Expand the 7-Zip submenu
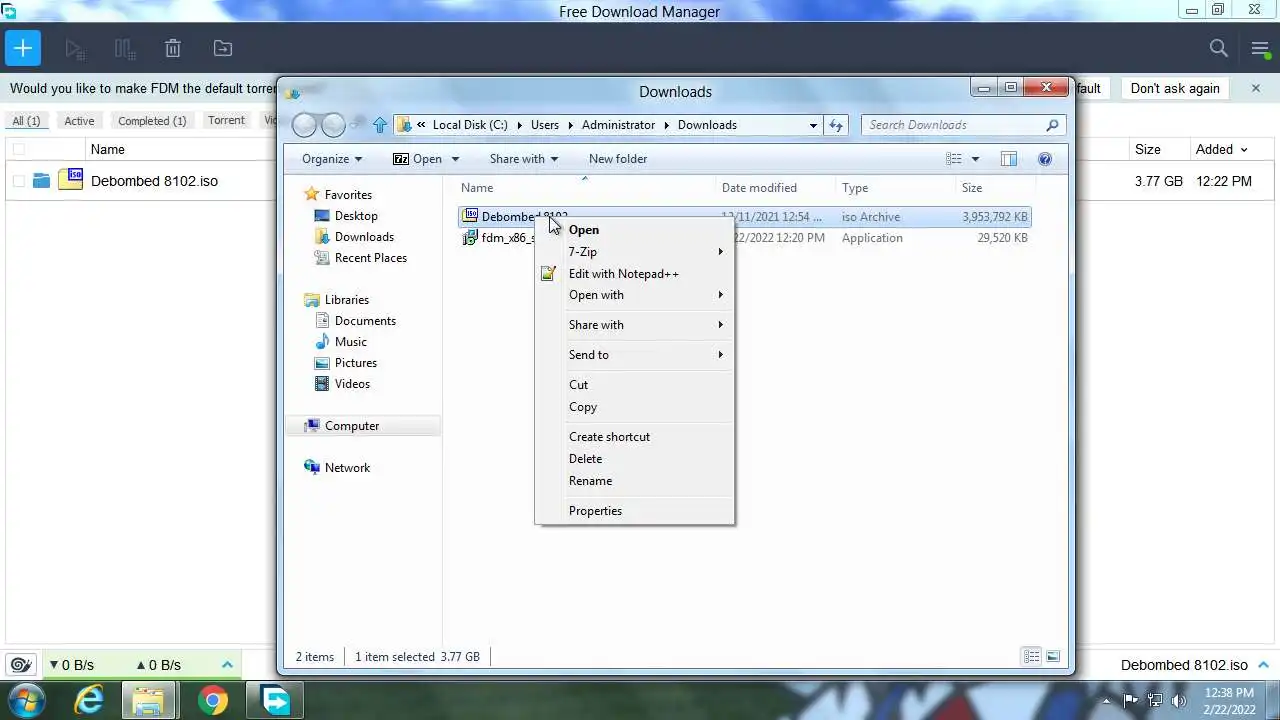Image resolution: width=1280 pixels, height=720 pixels. pyautogui.click(x=634, y=251)
